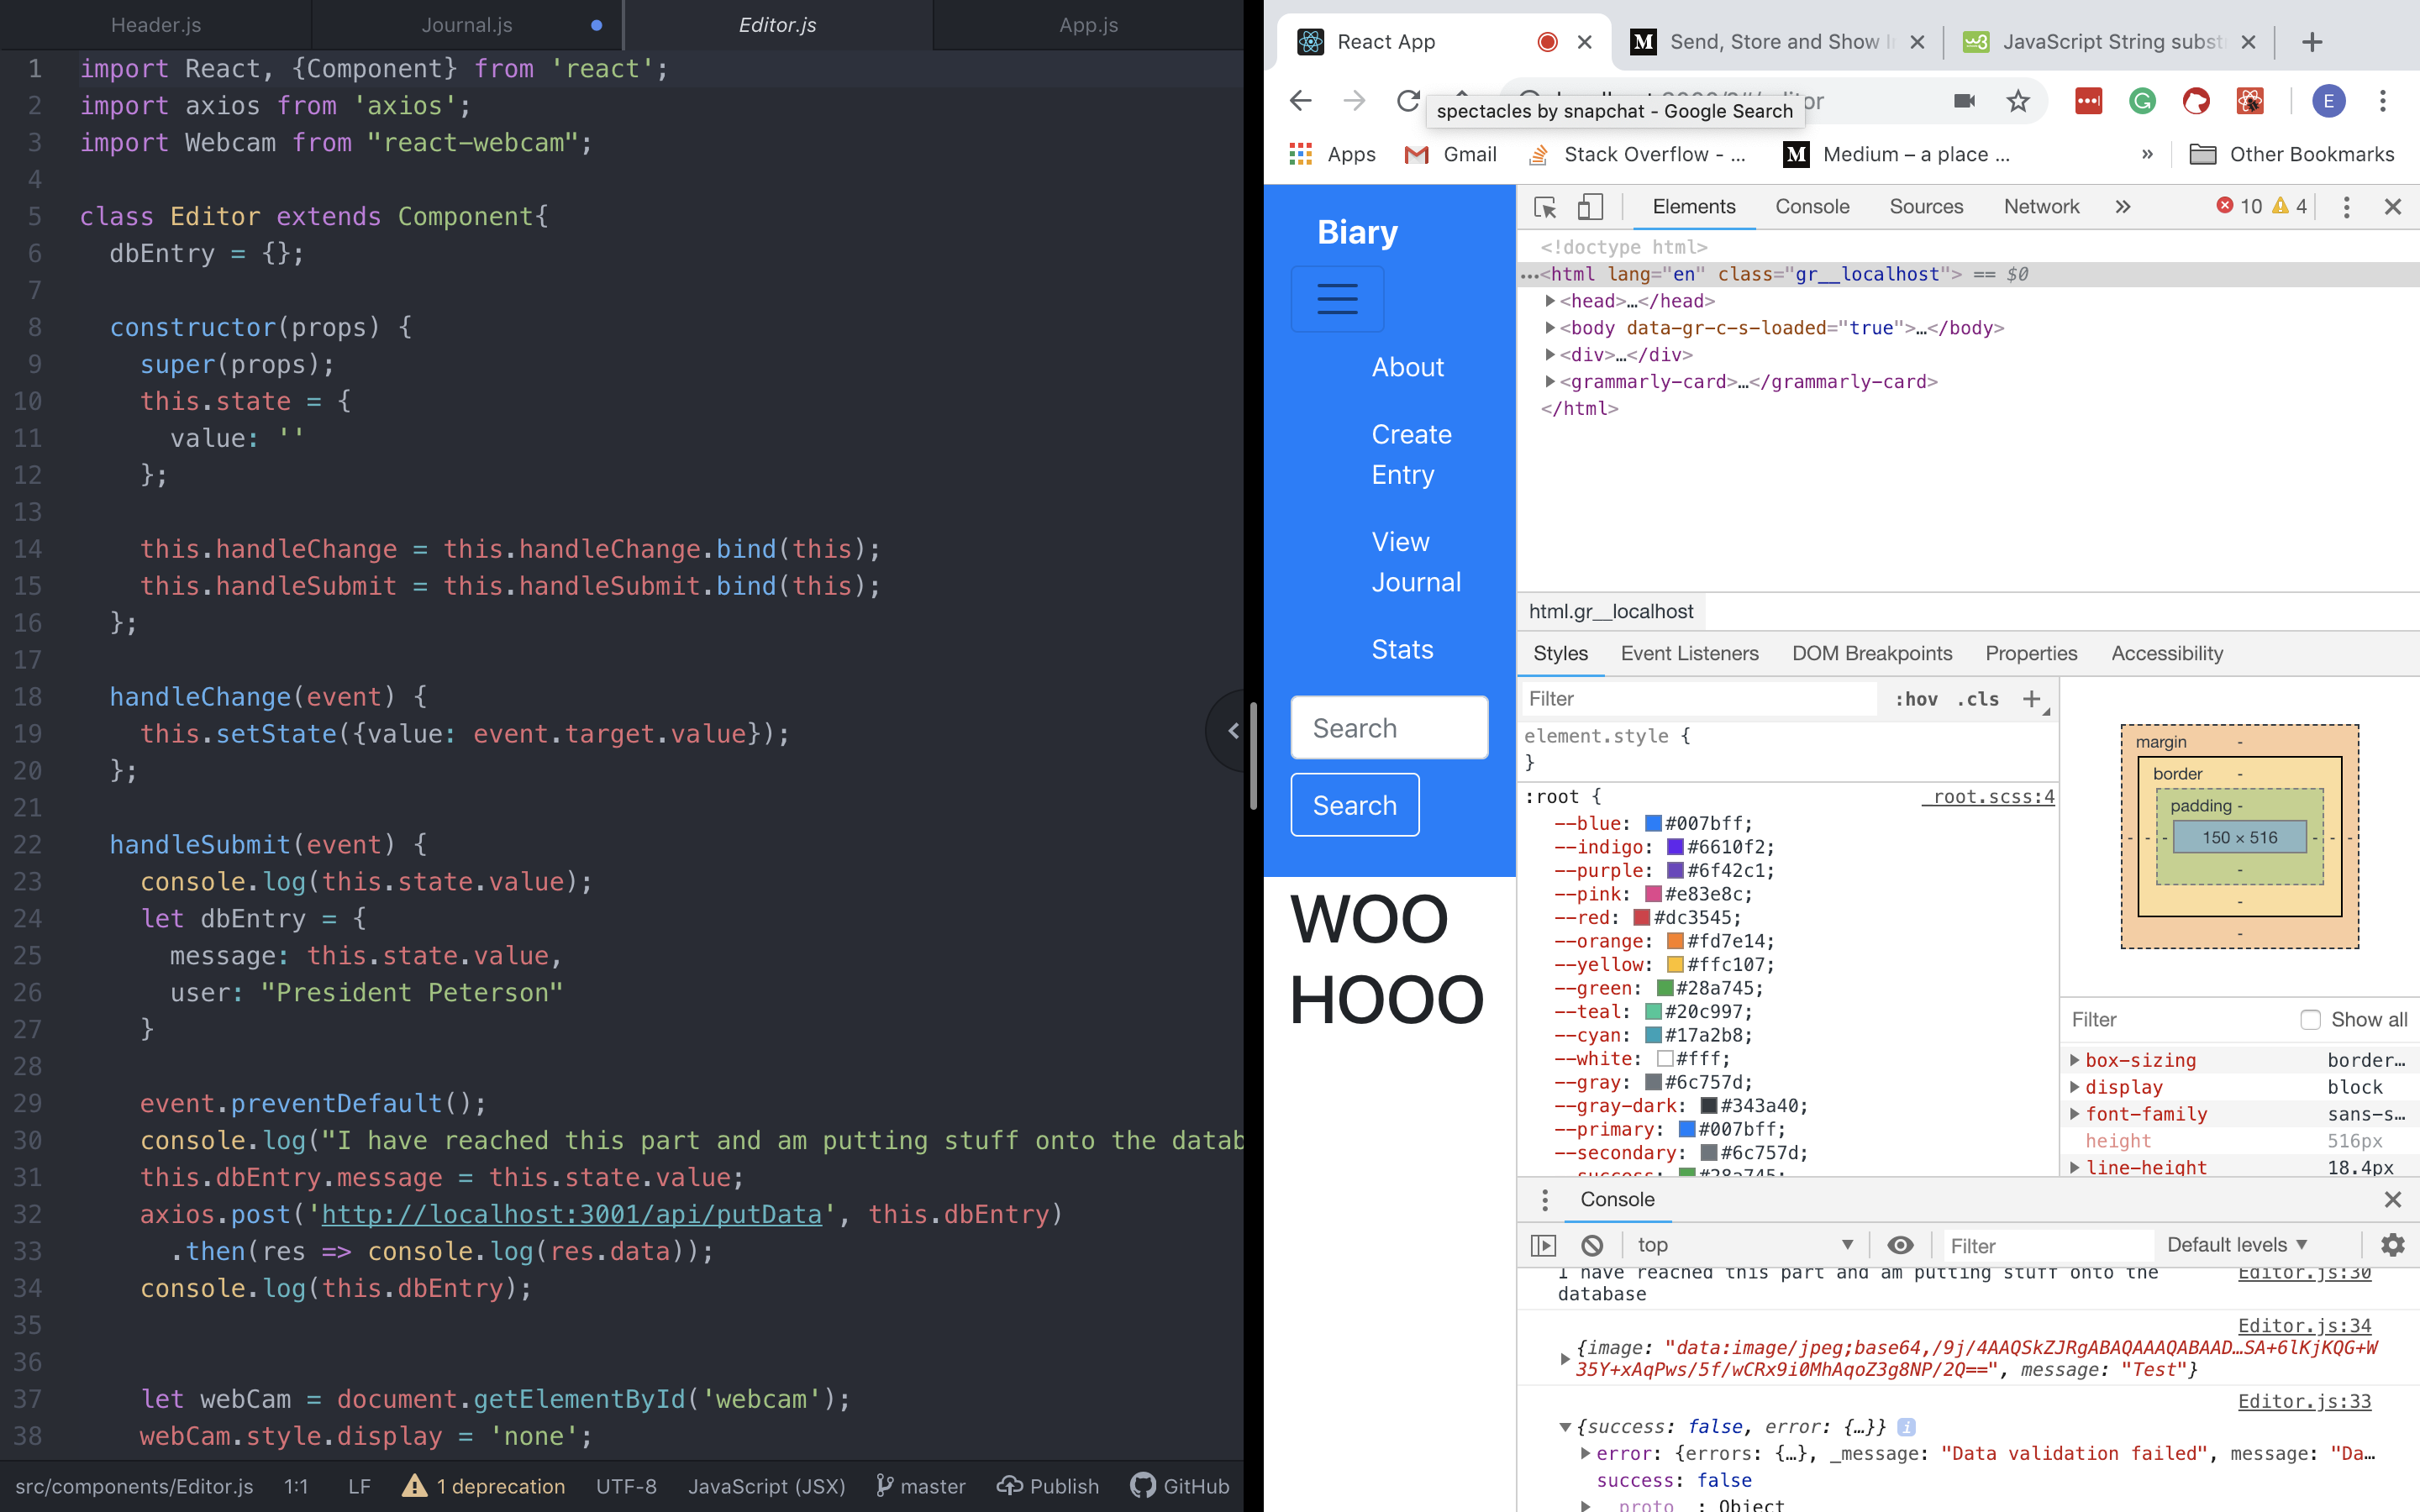
Task: Click the Biary Search input field
Action: click(1389, 728)
